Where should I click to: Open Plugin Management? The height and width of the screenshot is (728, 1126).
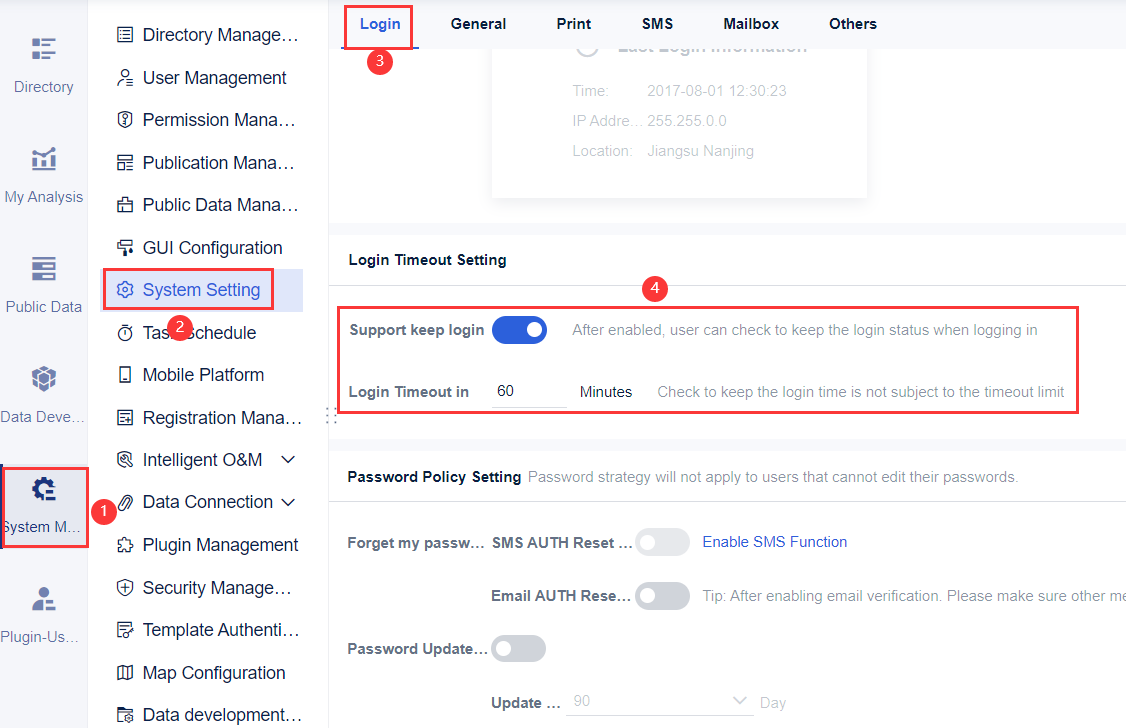click(x=213, y=544)
